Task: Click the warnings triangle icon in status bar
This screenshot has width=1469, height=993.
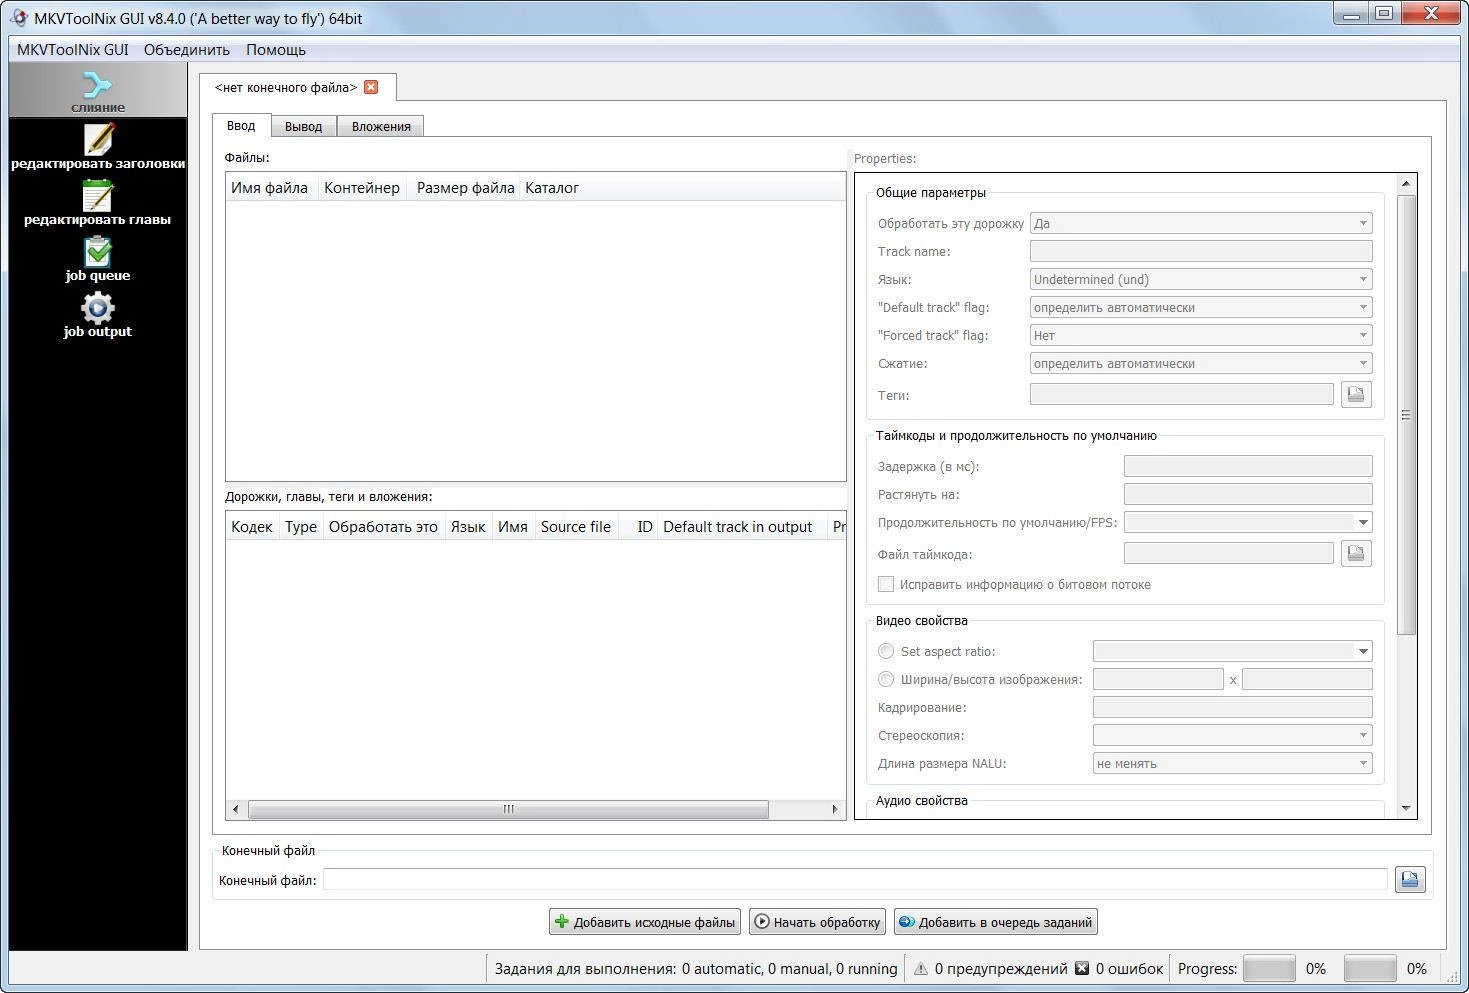Action: click(921, 968)
